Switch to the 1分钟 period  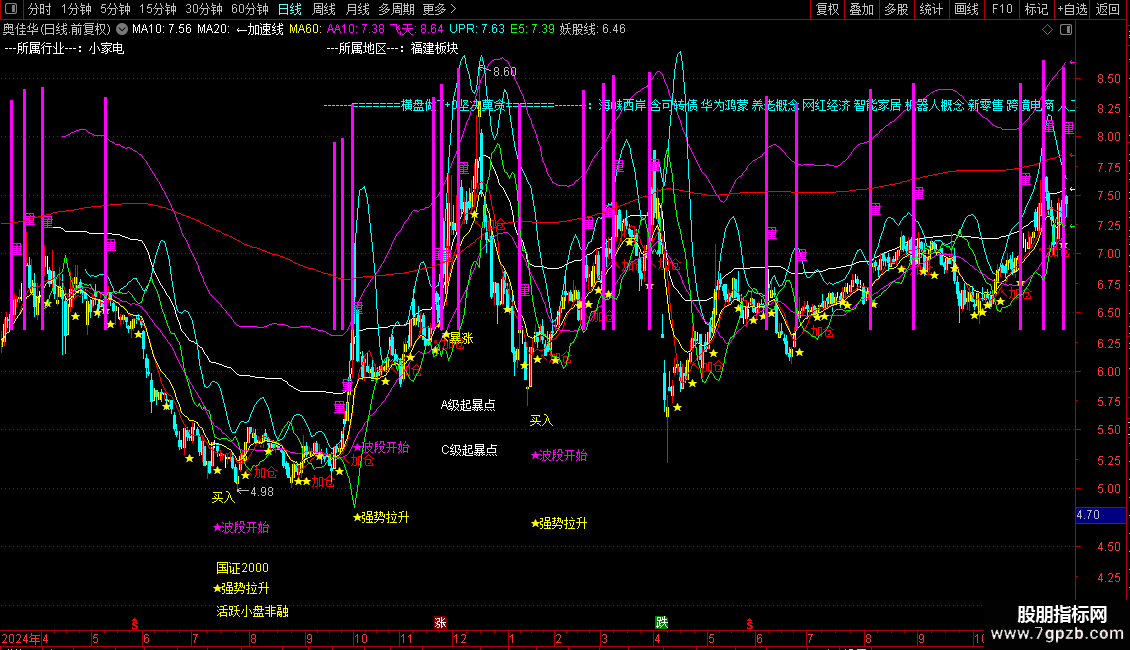pos(76,9)
